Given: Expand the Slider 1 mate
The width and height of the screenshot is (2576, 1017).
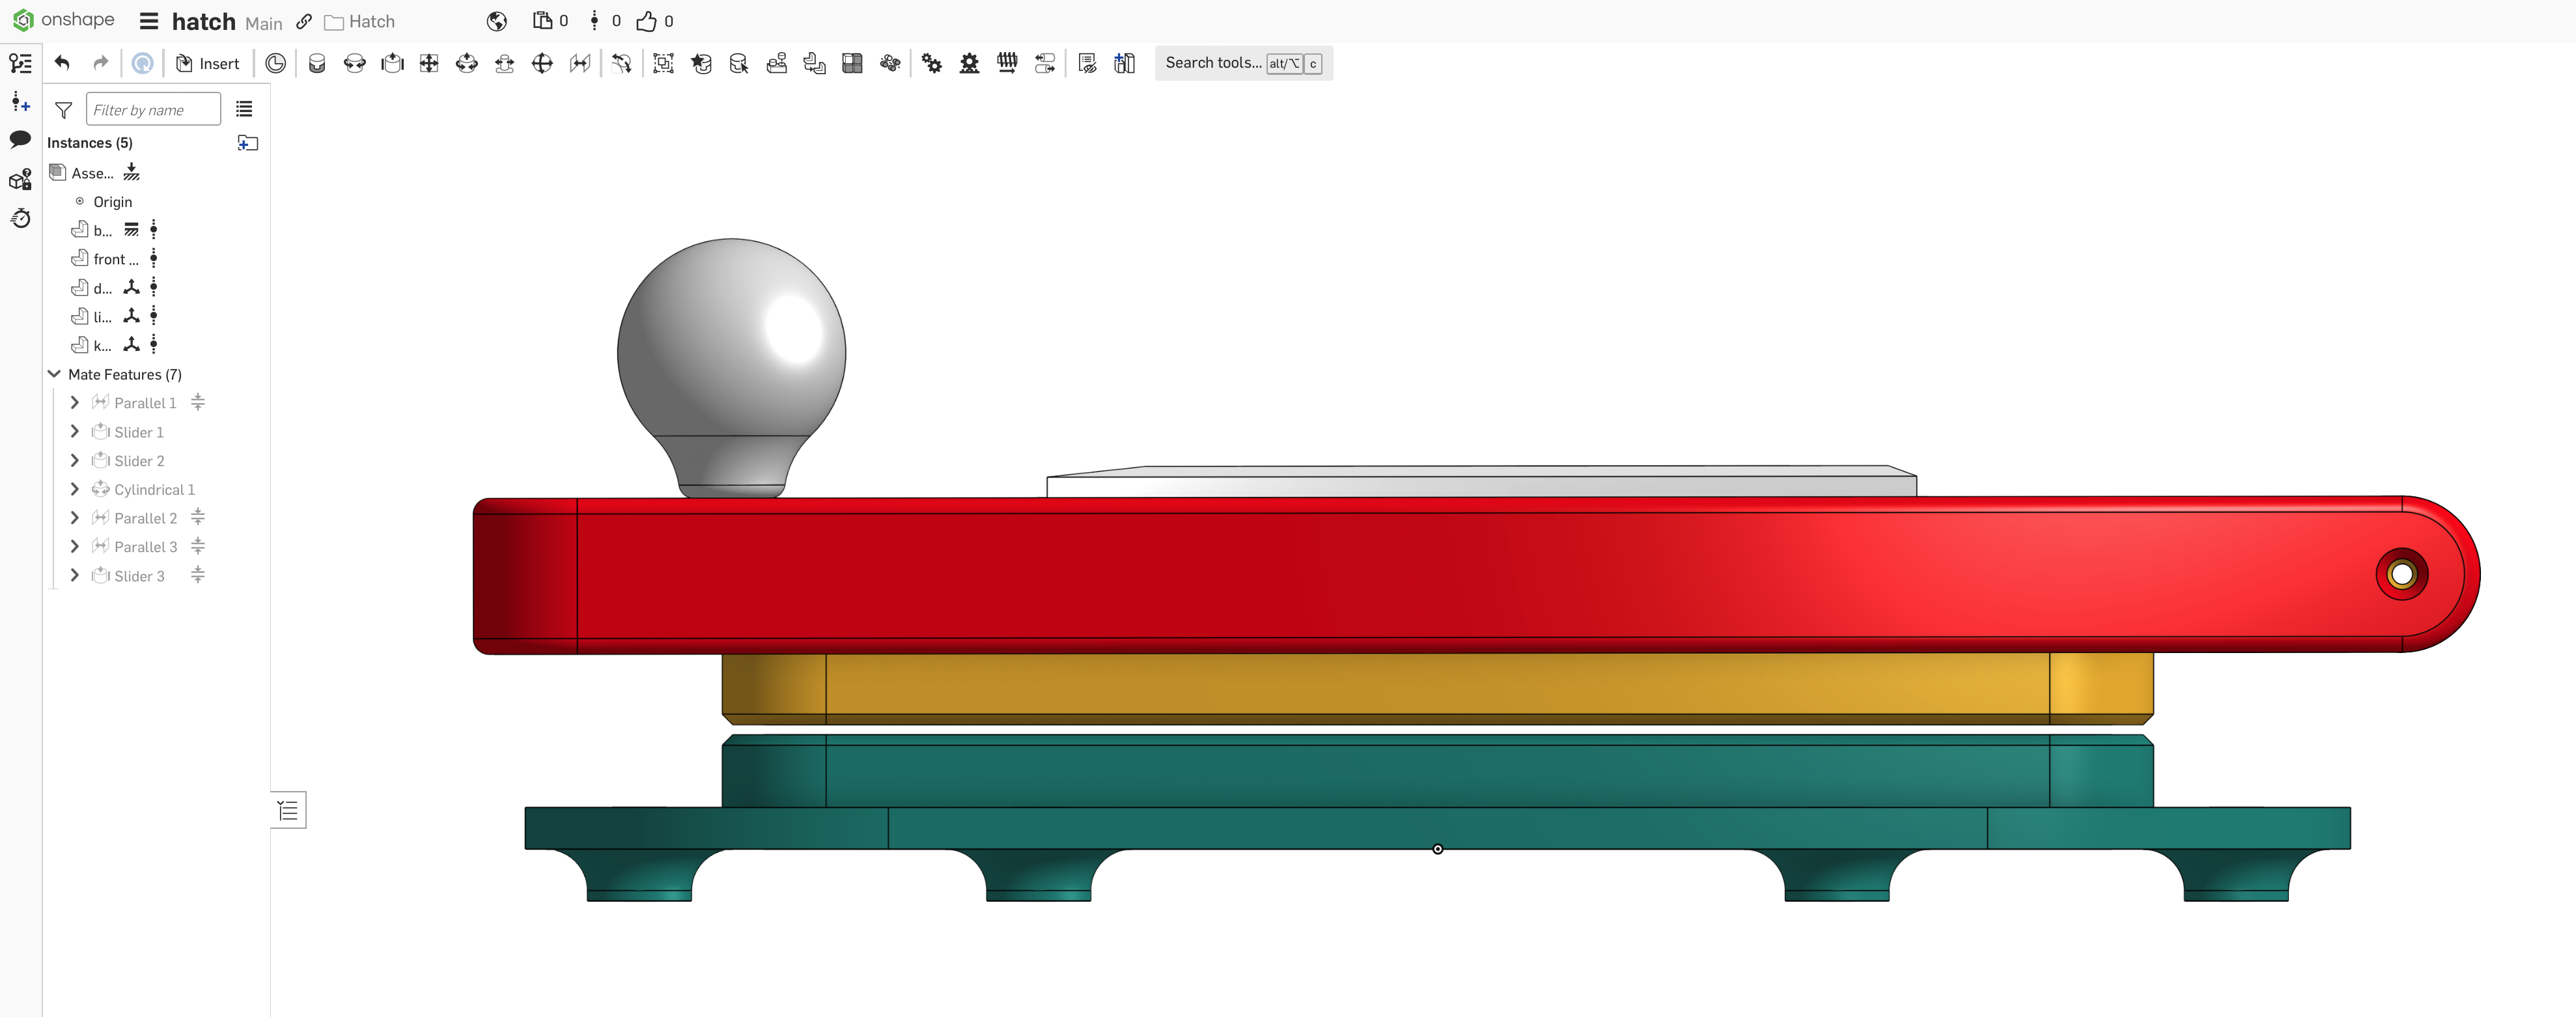Looking at the screenshot, I should pyautogui.click(x=74, y=431).
